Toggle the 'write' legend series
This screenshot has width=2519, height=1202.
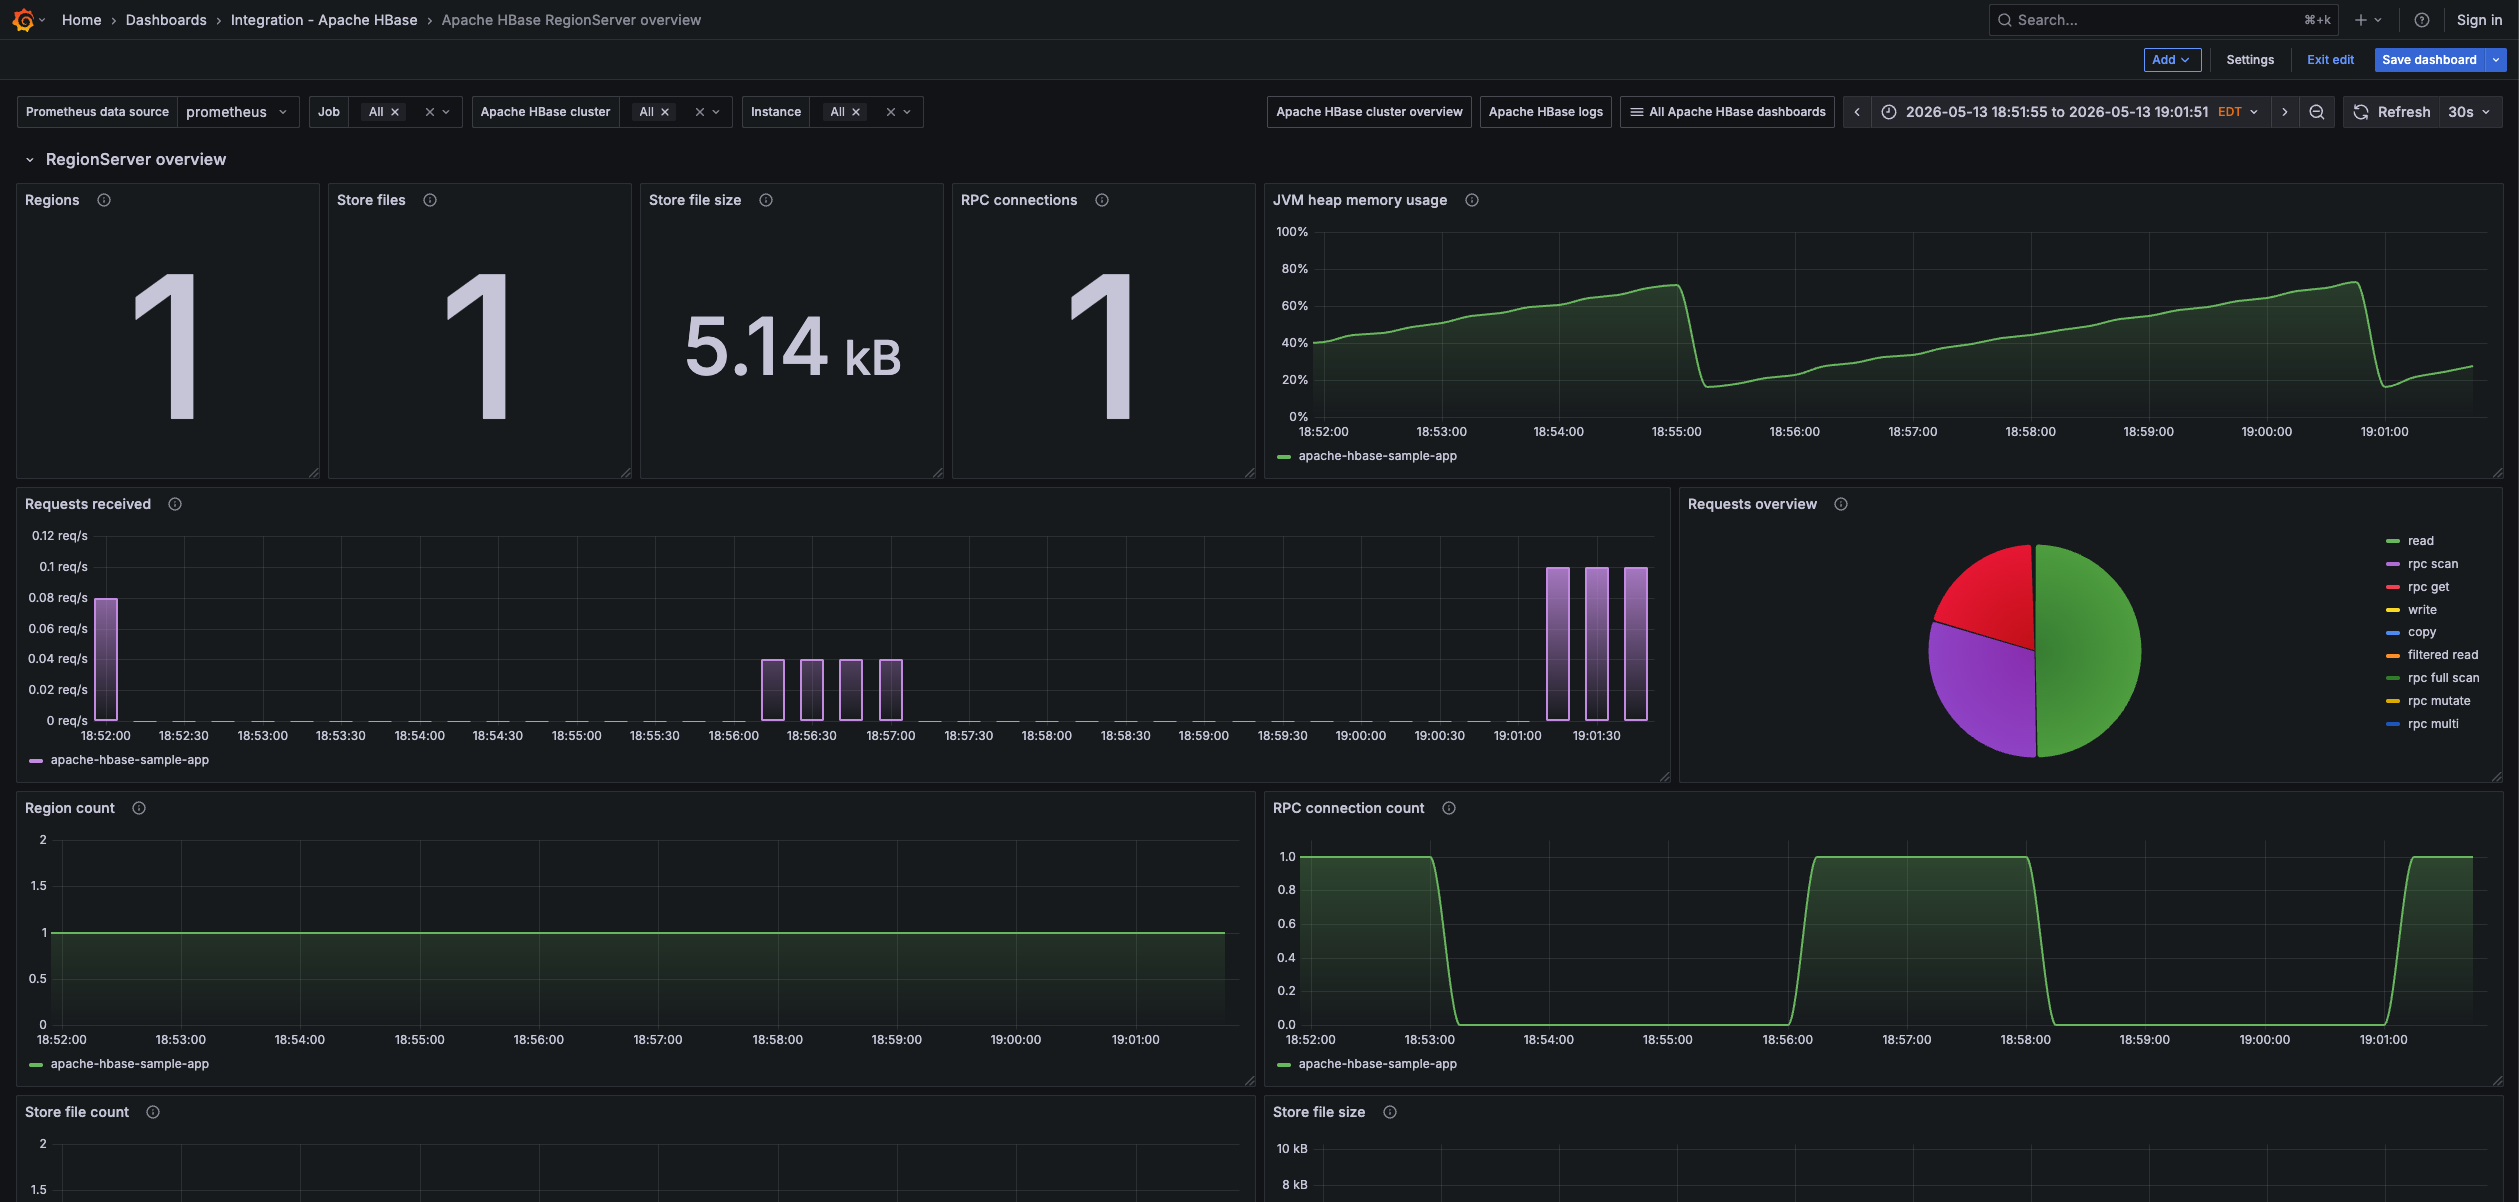2422,610
